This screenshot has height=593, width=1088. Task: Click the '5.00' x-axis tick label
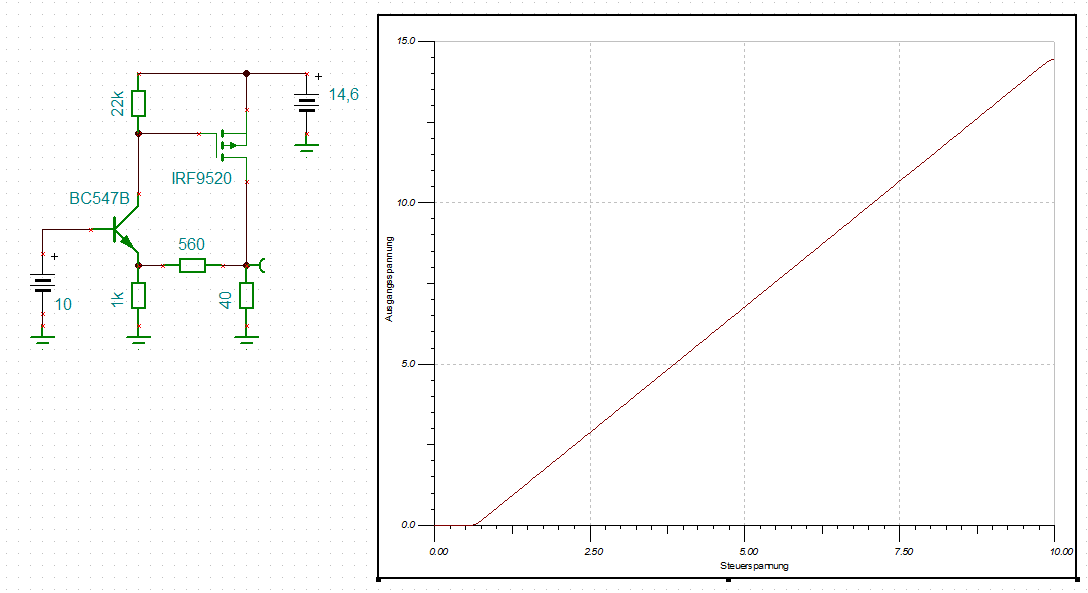(749, 552)
